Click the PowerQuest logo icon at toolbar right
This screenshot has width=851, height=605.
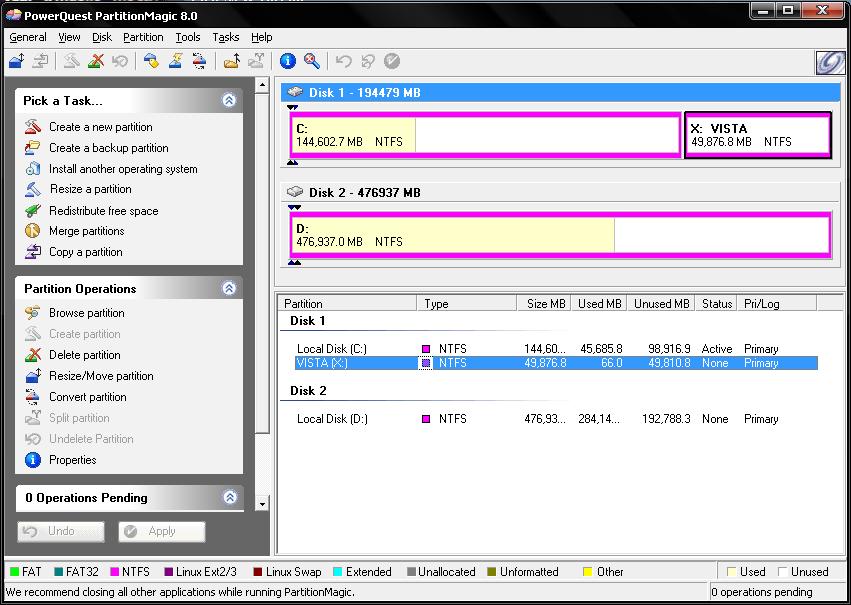click(830, 62)
